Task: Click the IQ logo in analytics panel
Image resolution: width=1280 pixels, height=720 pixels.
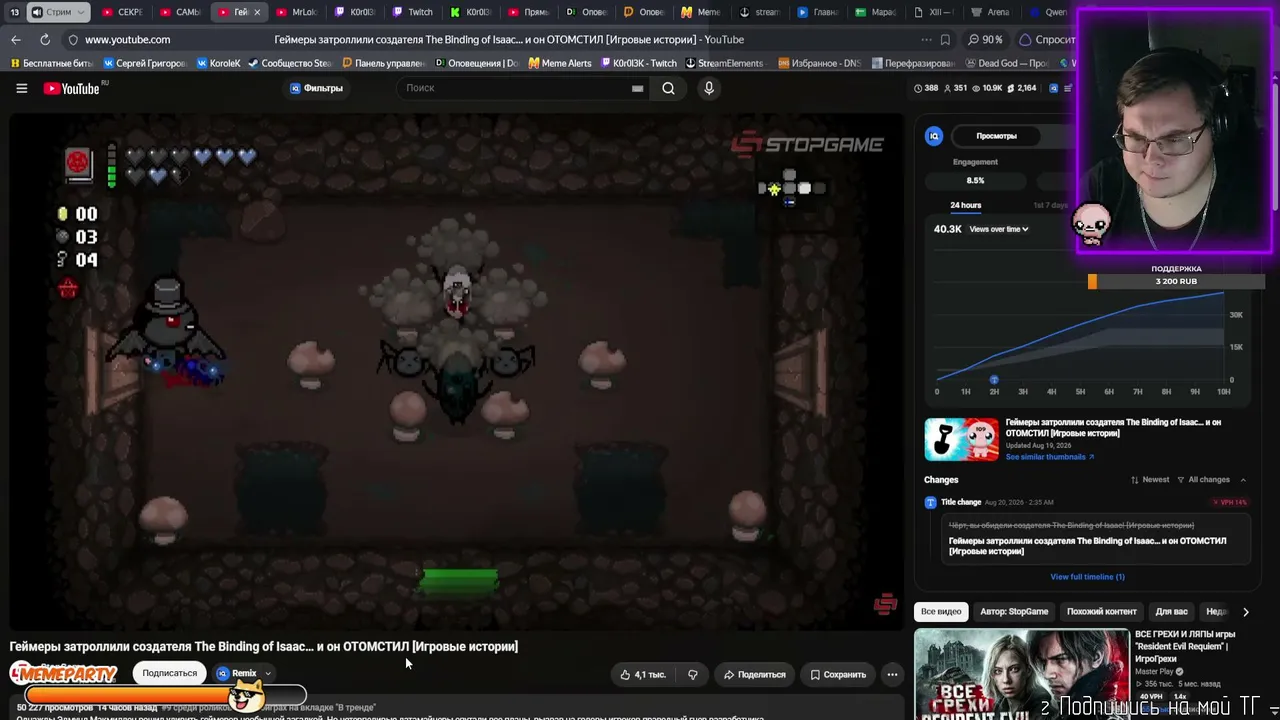Action: (x=934, y=136)
